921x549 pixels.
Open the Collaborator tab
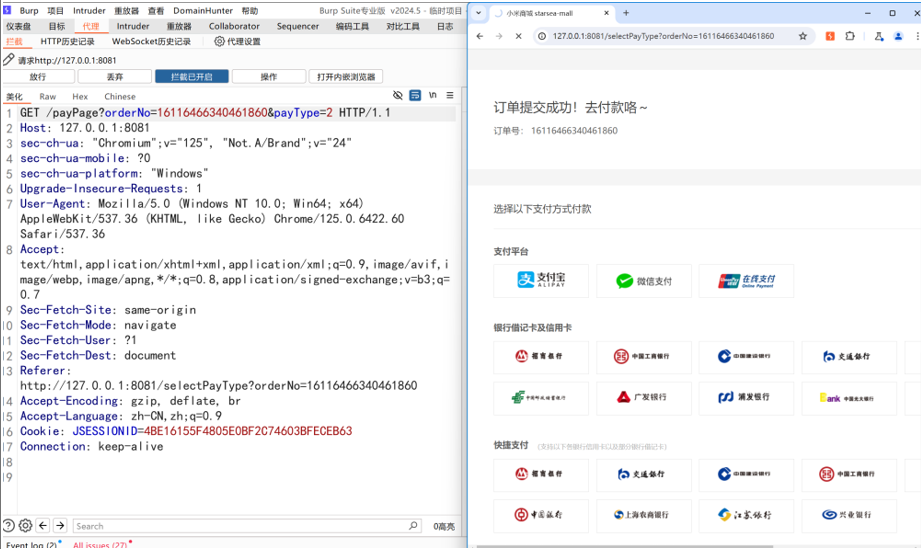(x=234, y=26)
